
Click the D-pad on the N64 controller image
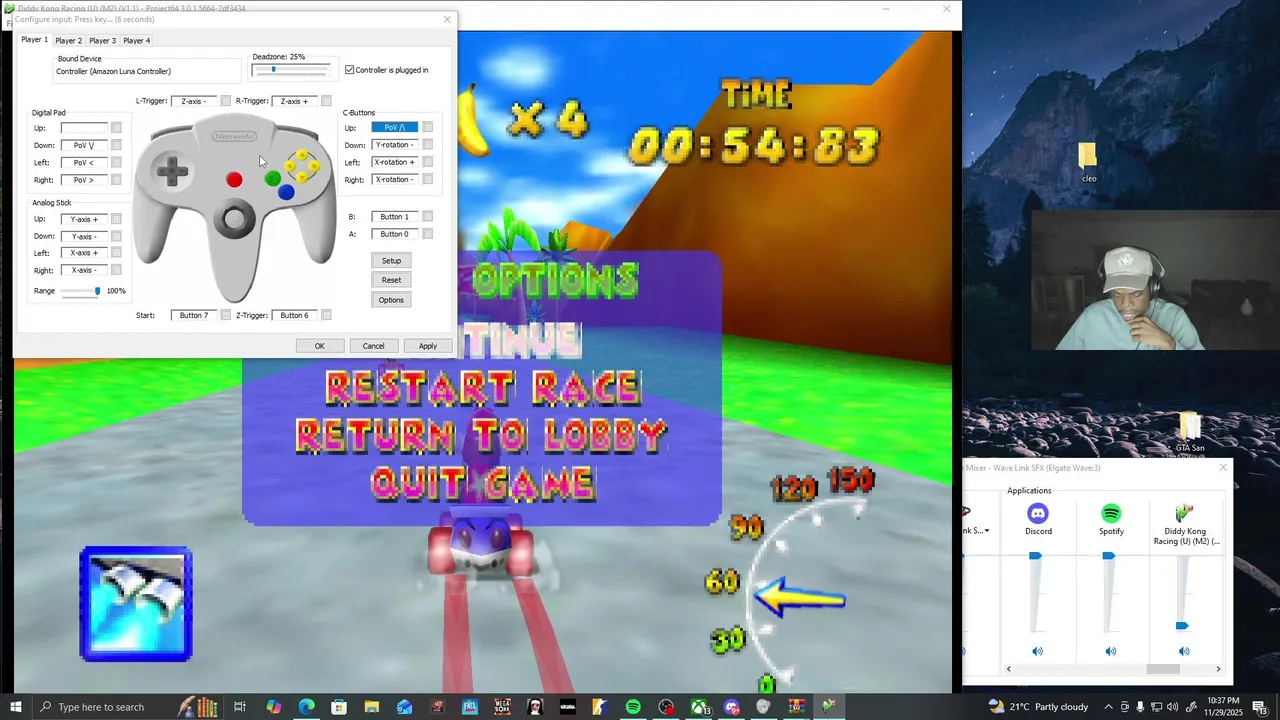[172, 171]
